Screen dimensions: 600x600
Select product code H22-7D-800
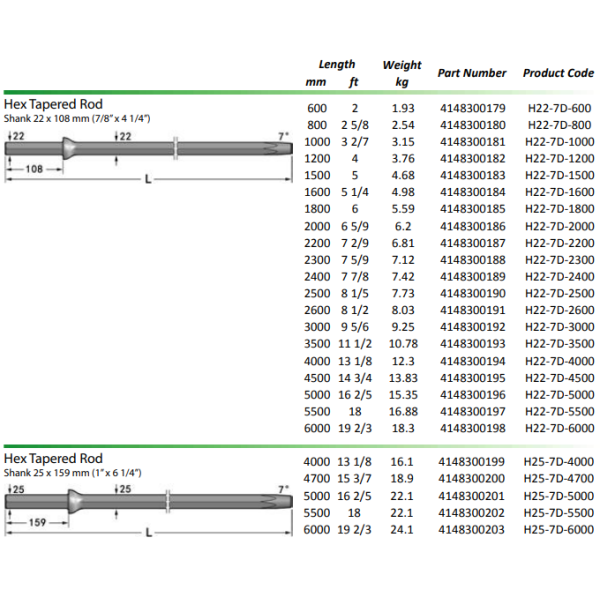[x=559, y=125]
